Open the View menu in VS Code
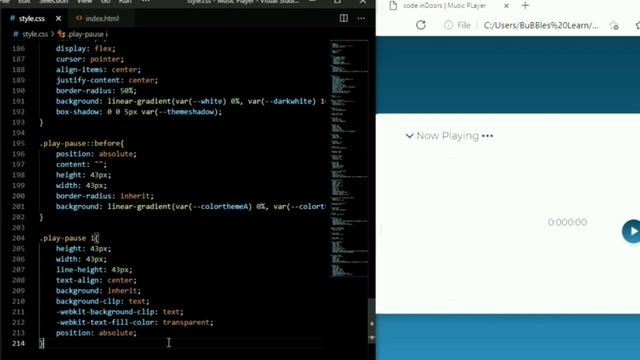Screen dimensions: 640x360 coord(84,2)
